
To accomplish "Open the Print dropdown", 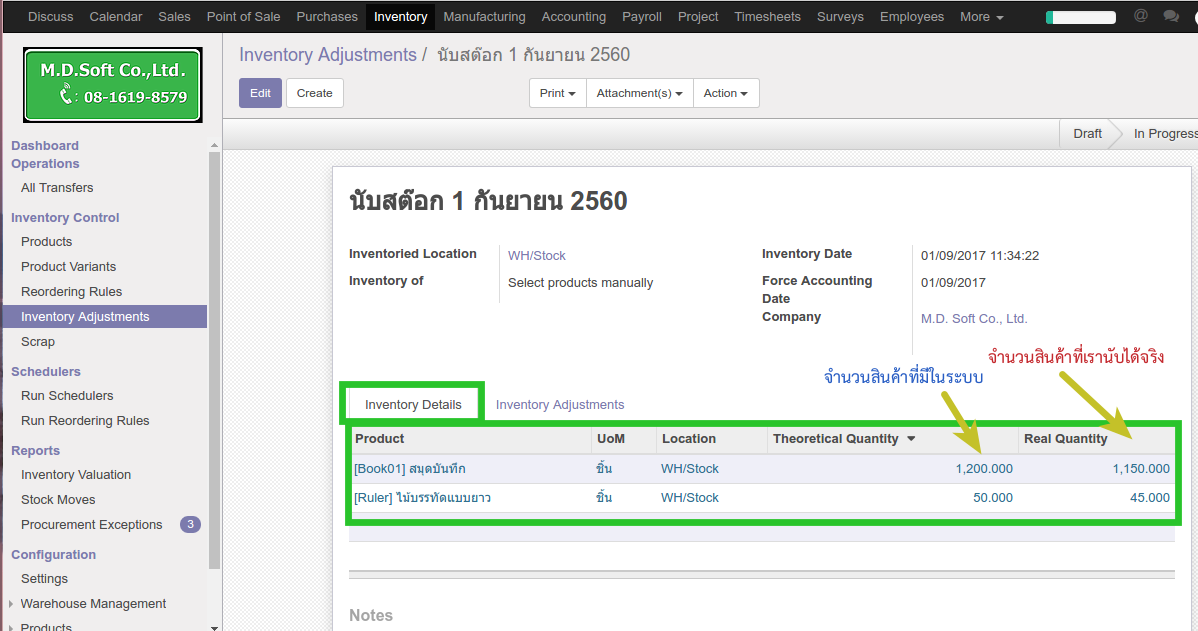I will [557, 93].
